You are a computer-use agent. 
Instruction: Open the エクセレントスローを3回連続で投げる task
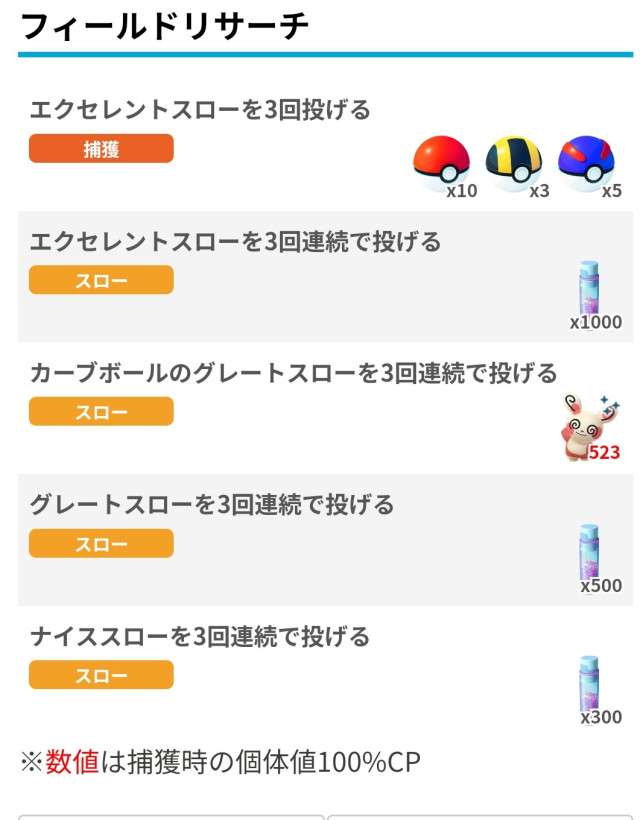(235, 242)
